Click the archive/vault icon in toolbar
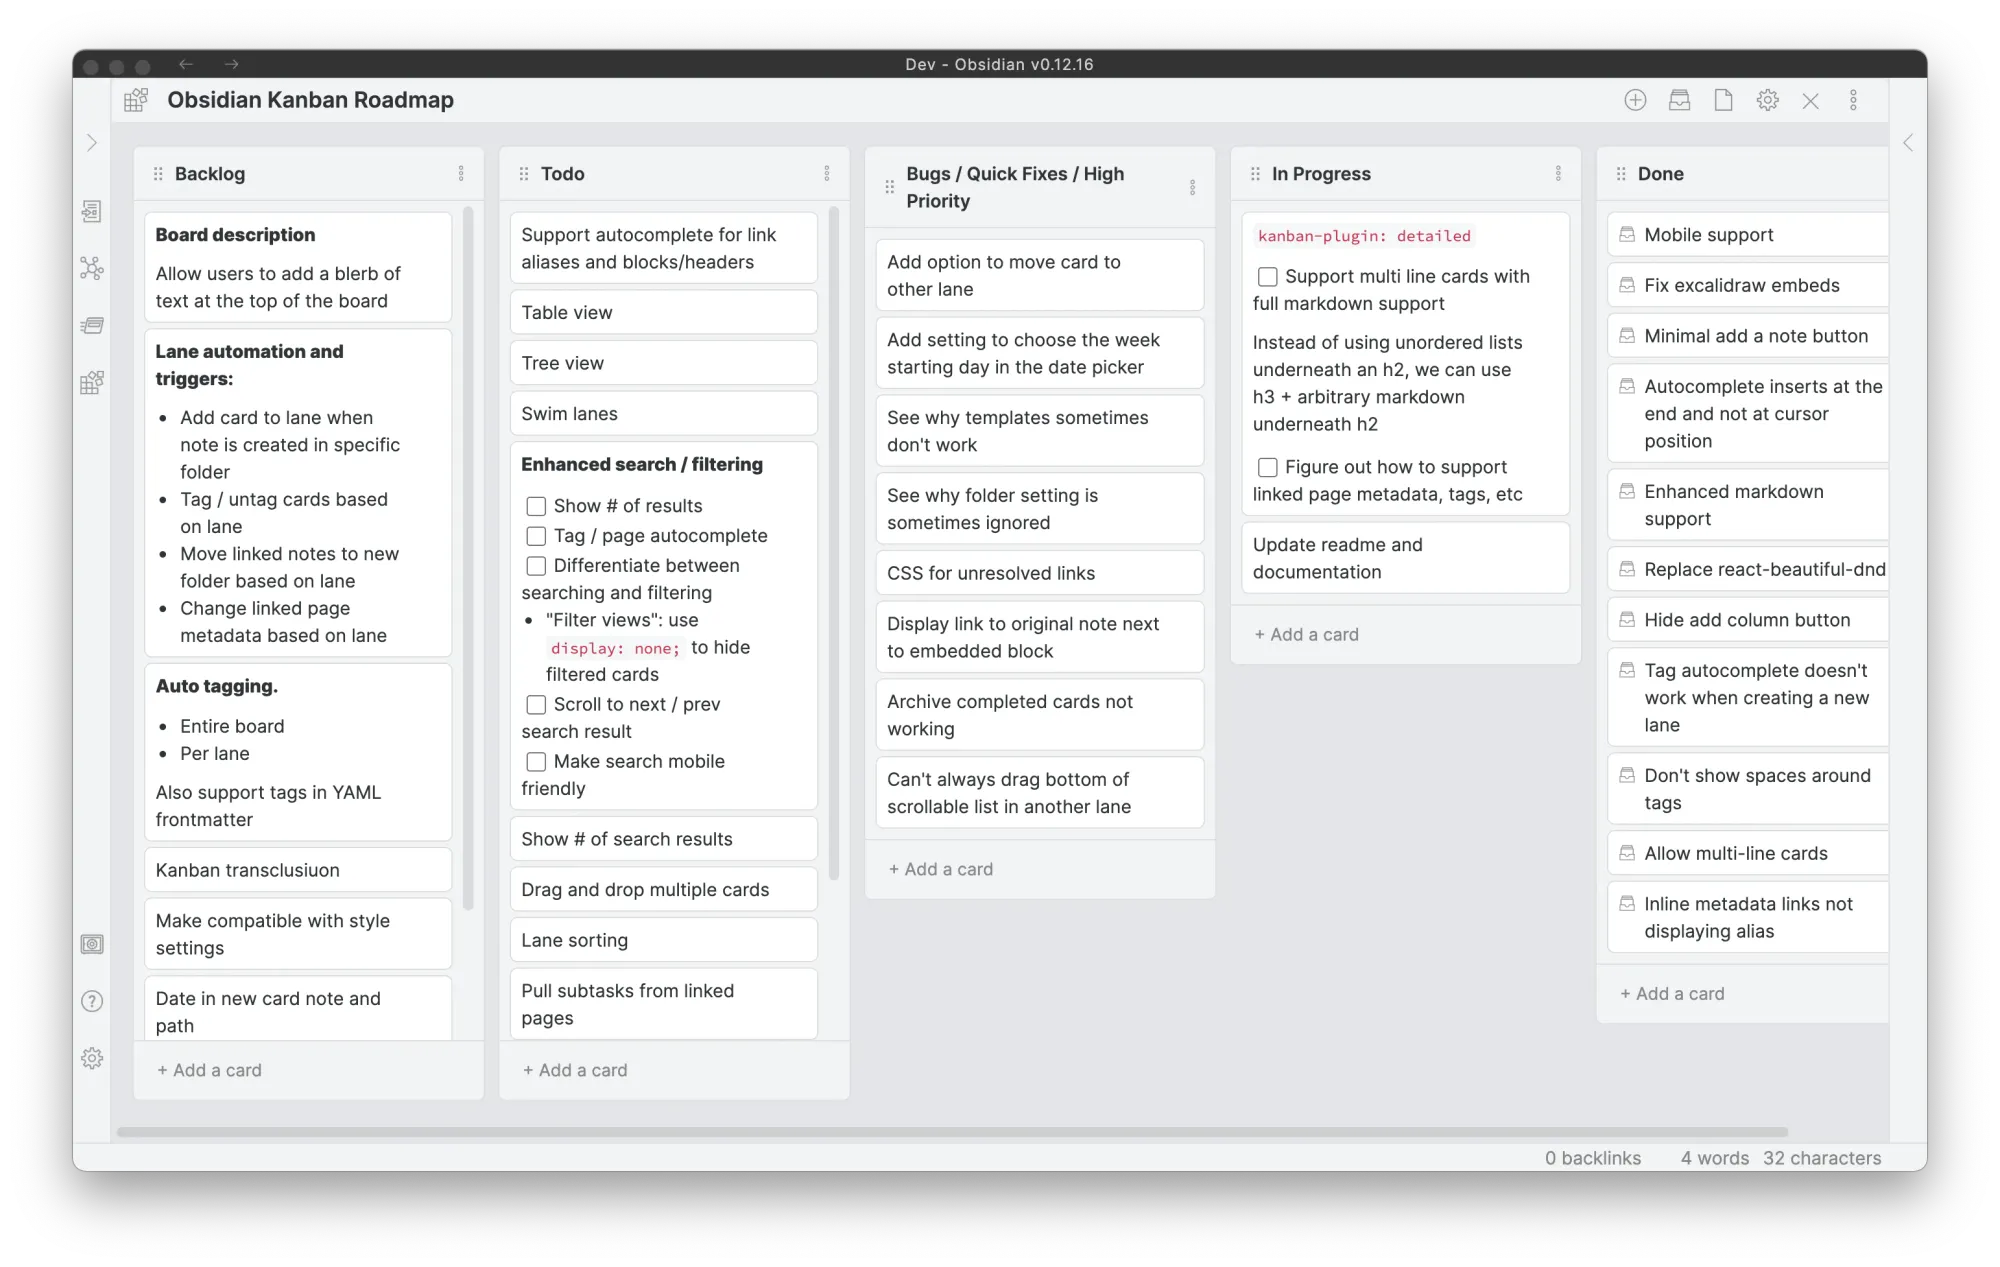The width and height of the screenshot is (2000, 1267). 1679,99
